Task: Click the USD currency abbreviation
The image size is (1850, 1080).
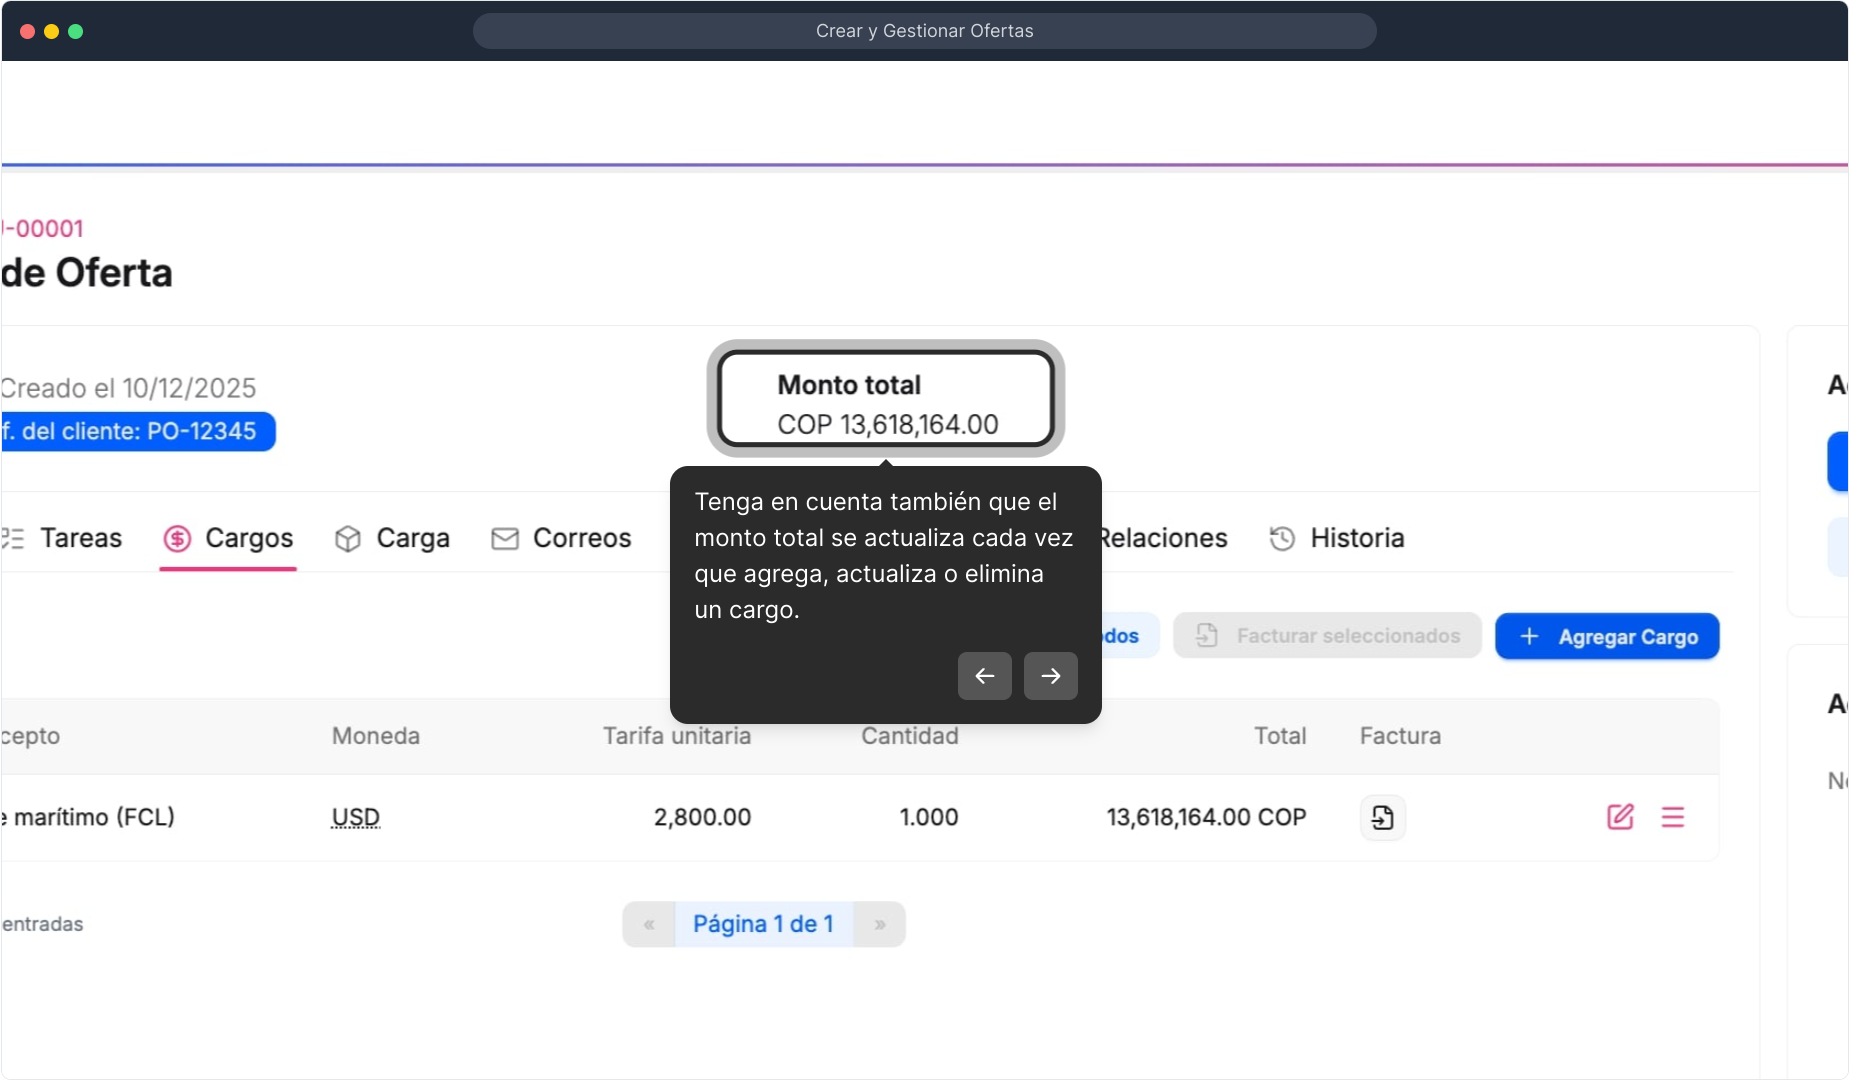Action: click(356, 818)
